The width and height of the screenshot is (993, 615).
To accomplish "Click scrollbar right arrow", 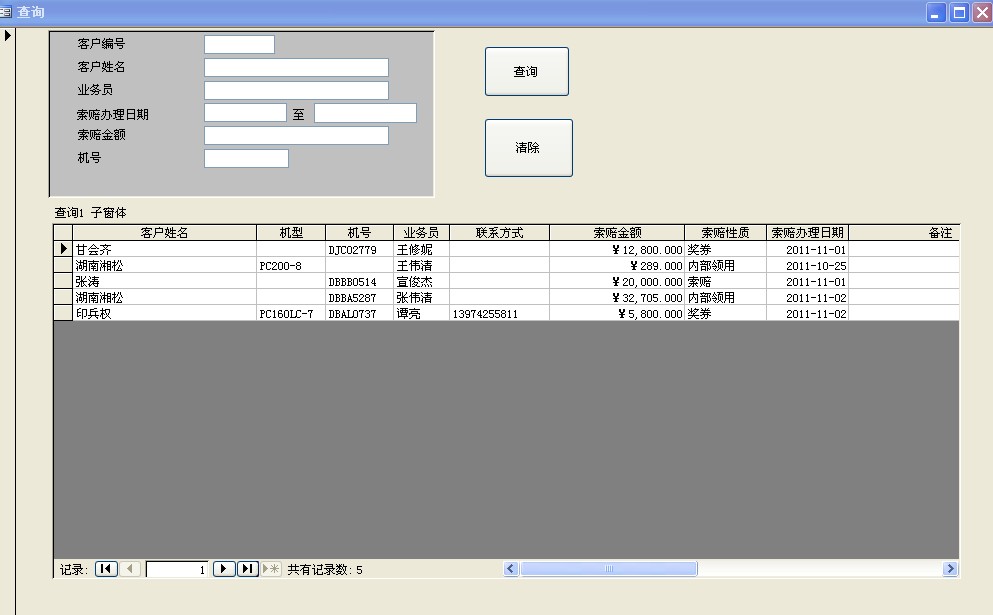I will pyautogui.click(x=949, y=569).
